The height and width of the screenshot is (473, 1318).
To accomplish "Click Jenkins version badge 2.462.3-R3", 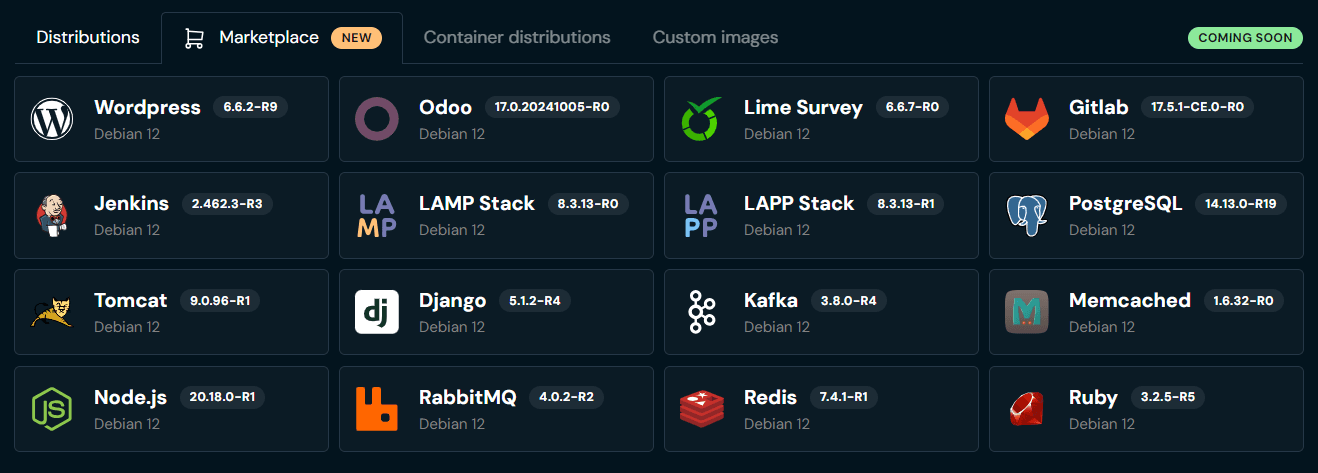I will (226, 203).
